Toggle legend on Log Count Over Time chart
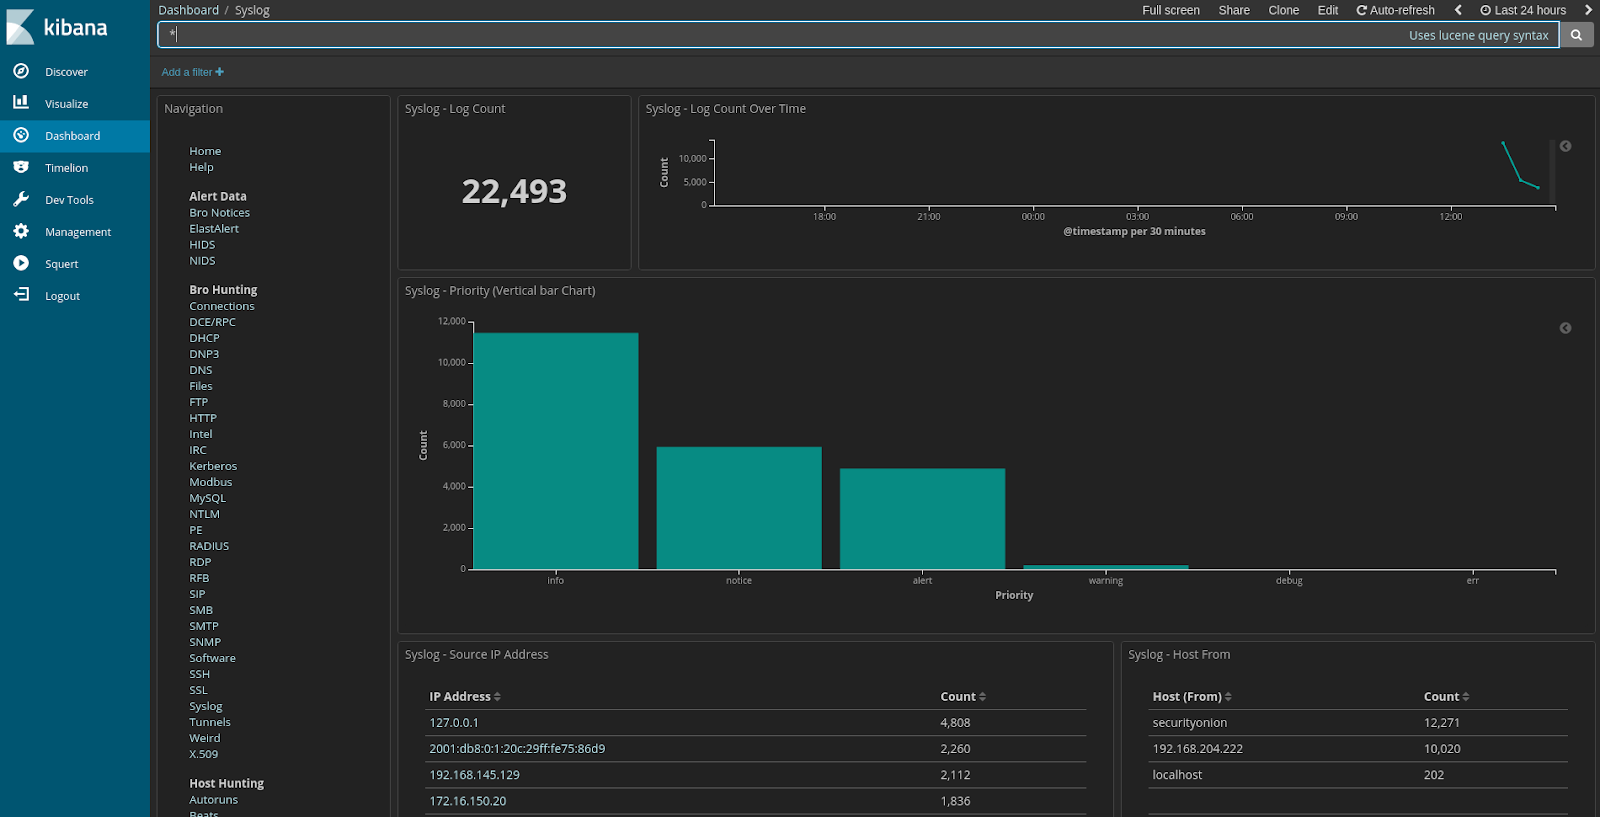Viewport: 1600px width, 817px height. tap(1566, 146)
